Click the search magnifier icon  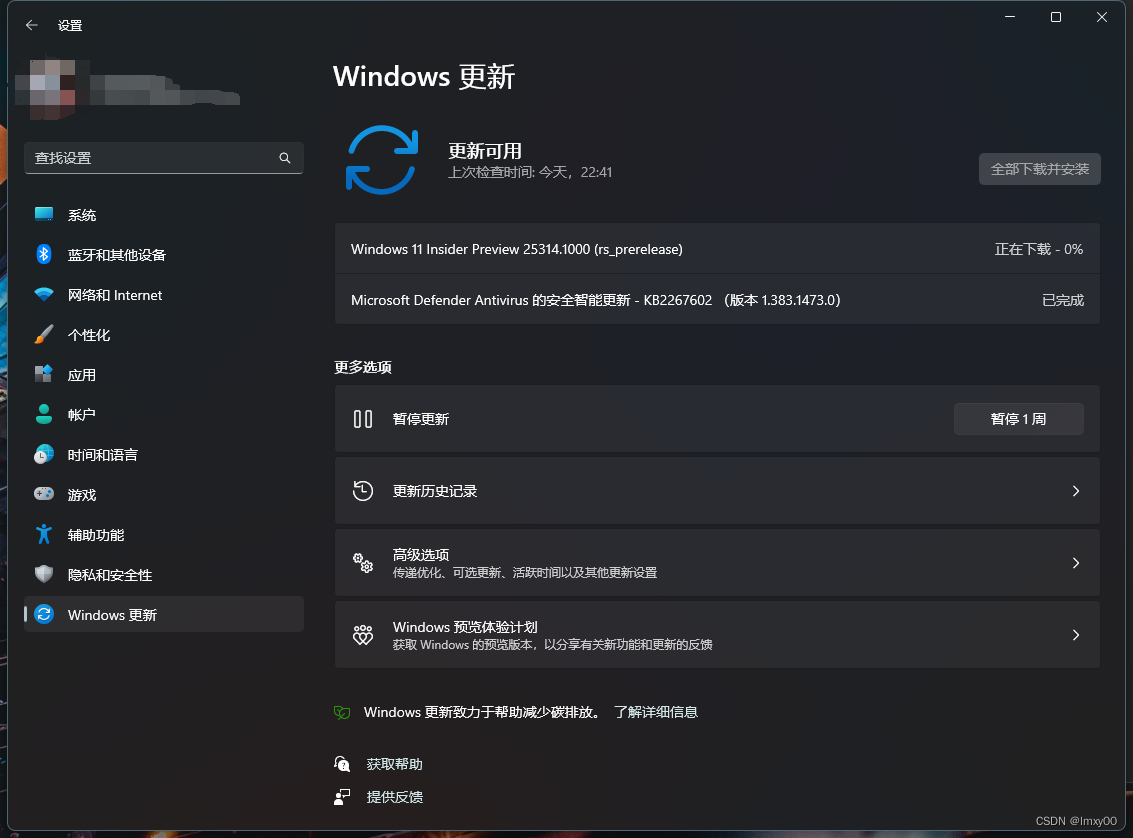tap(285, 157)
